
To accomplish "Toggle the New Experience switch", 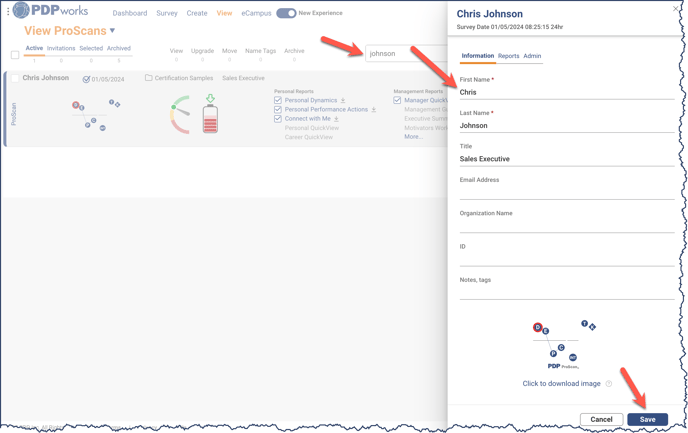I will click(x=286, y=13).
